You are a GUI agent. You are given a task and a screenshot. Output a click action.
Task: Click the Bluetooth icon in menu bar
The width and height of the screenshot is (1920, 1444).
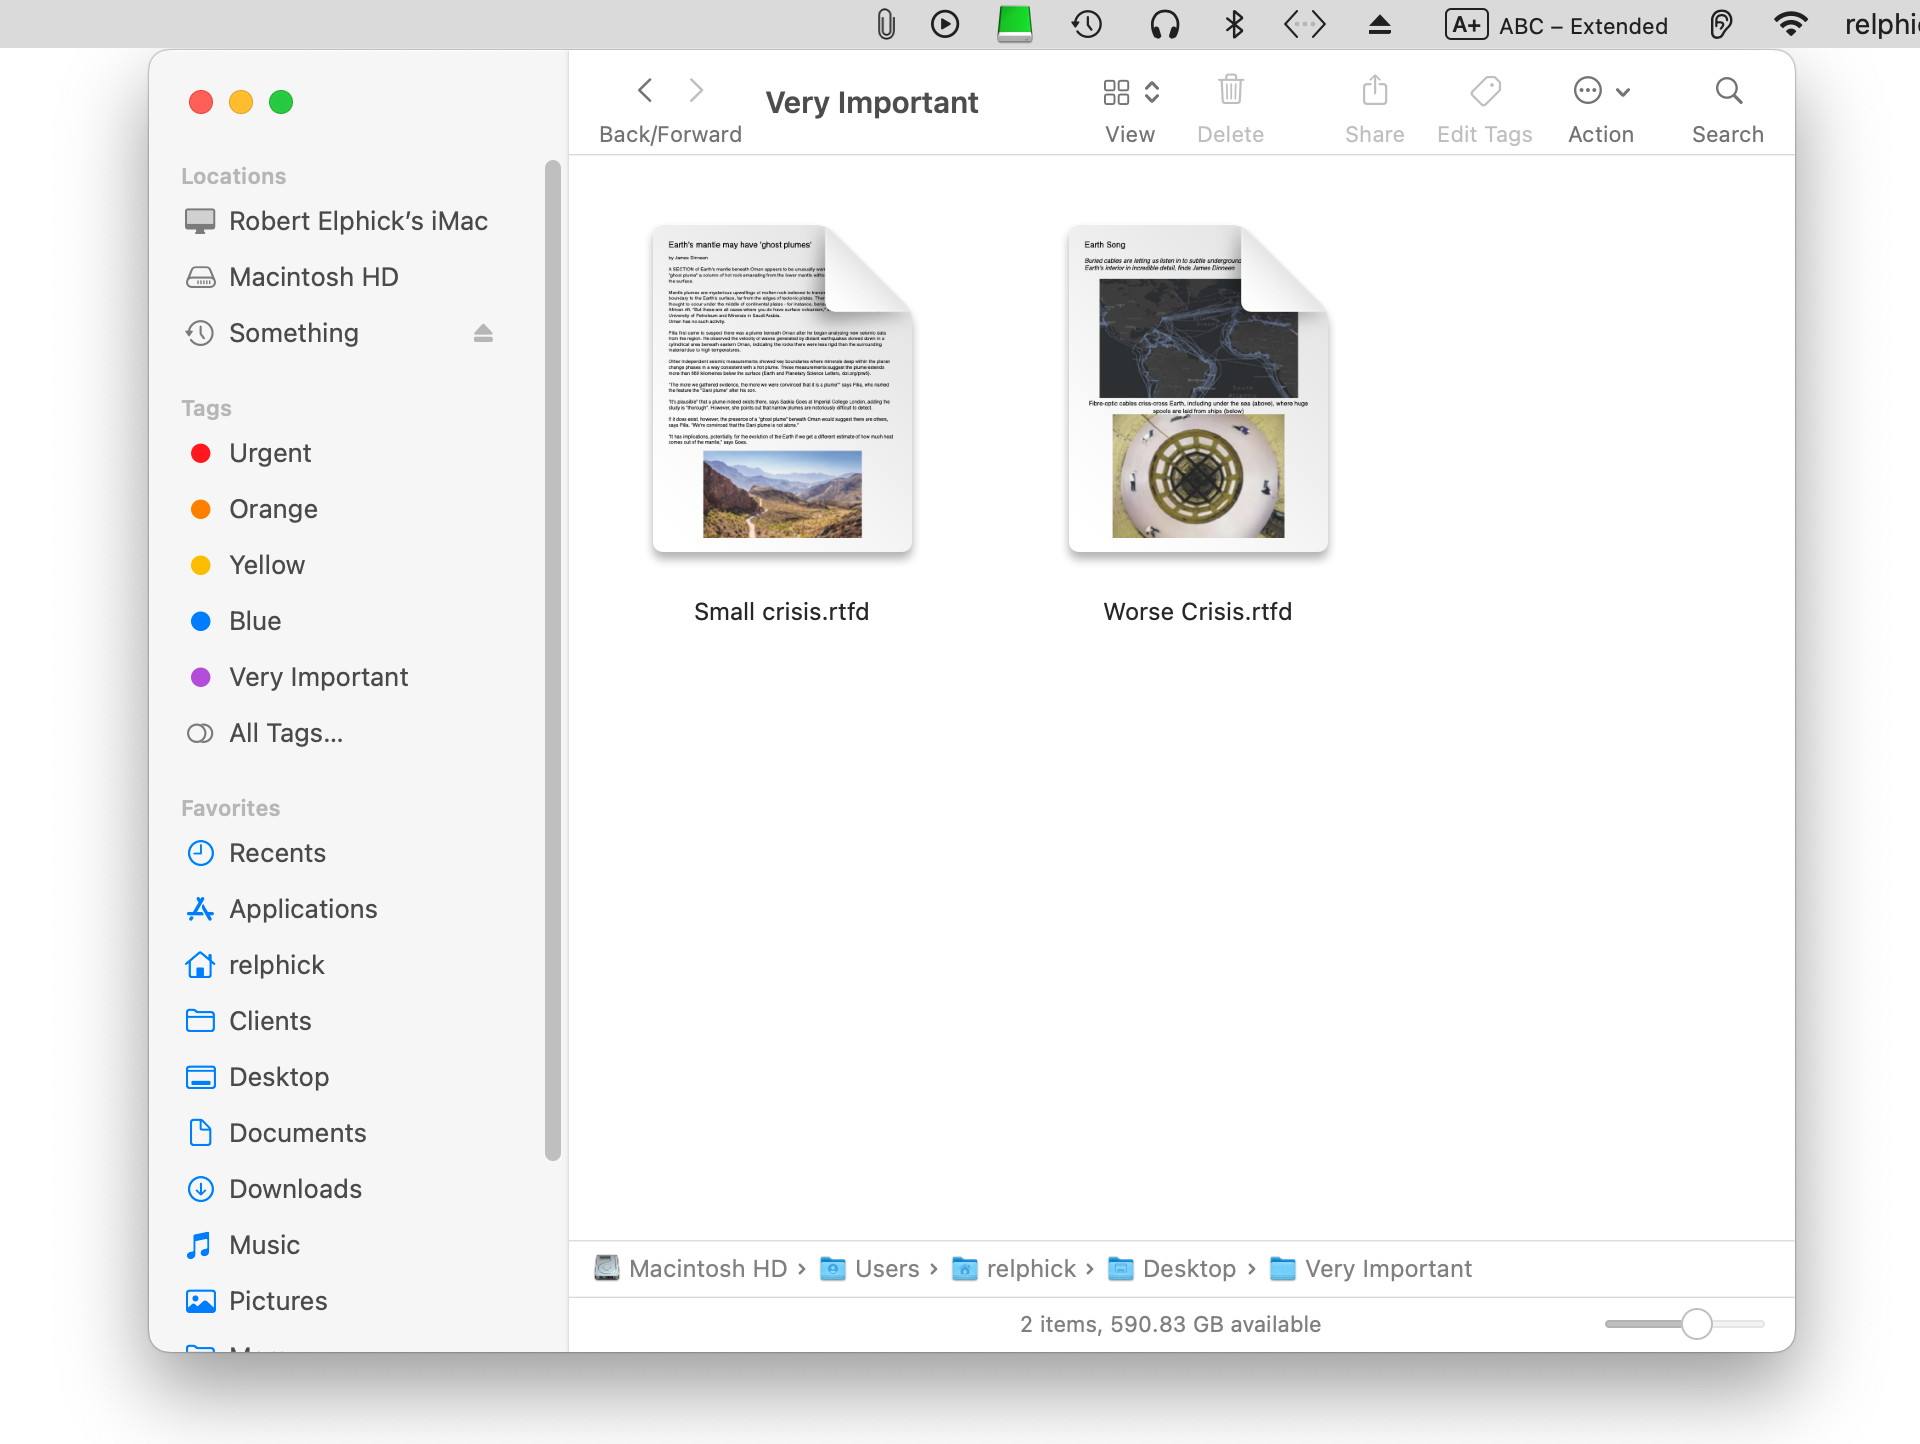tap(1234, 24)
